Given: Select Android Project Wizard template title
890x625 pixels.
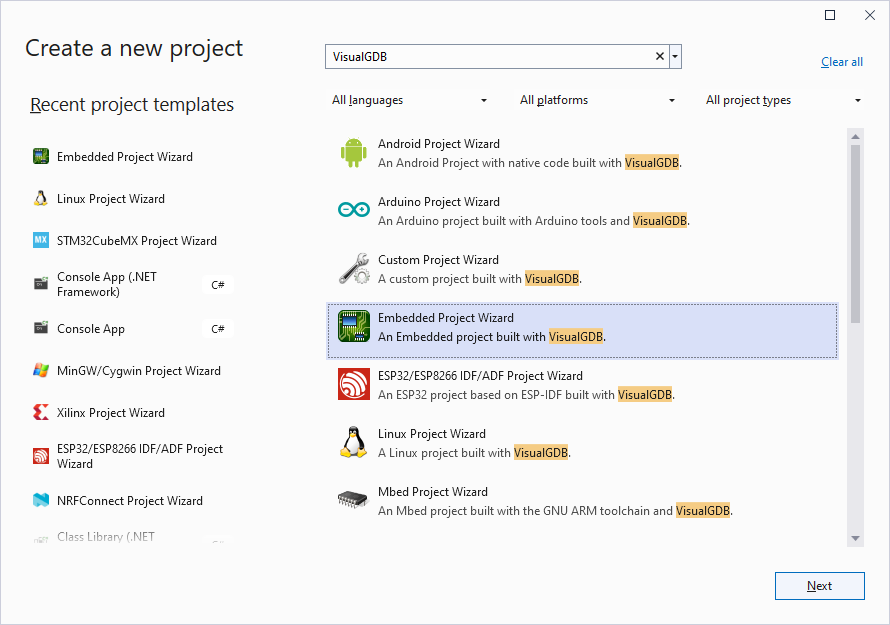Looking at the screenshot, I should point(439,144).
